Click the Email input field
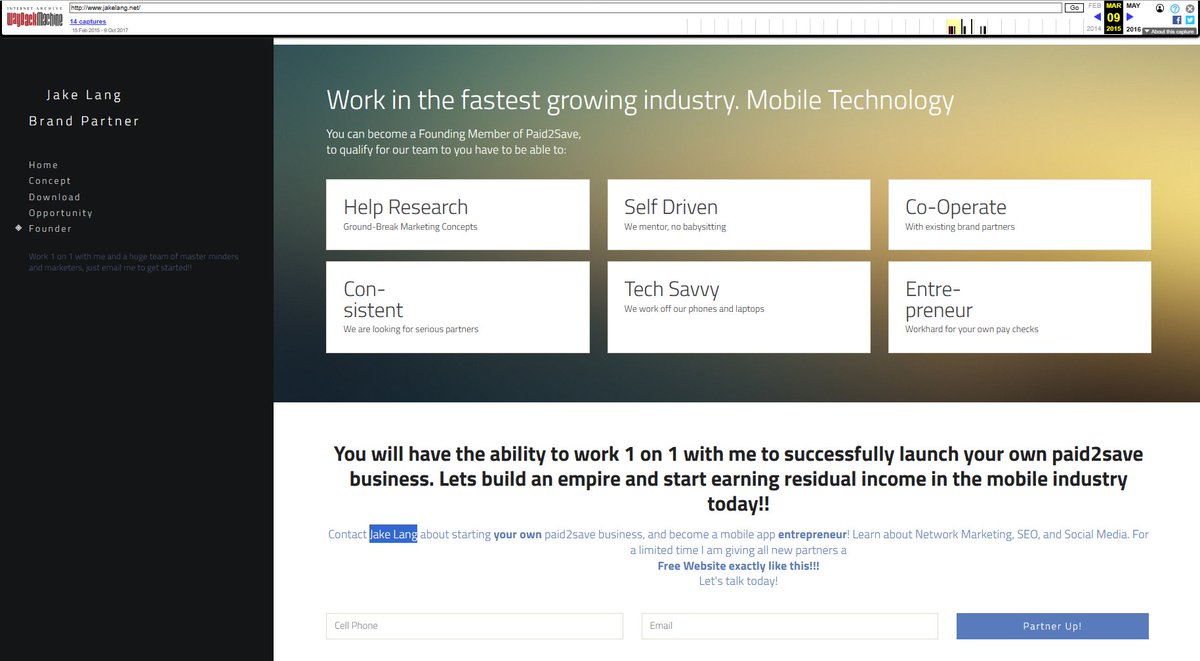Screen dimensions: 1200x661 click(x=790, y=626)
